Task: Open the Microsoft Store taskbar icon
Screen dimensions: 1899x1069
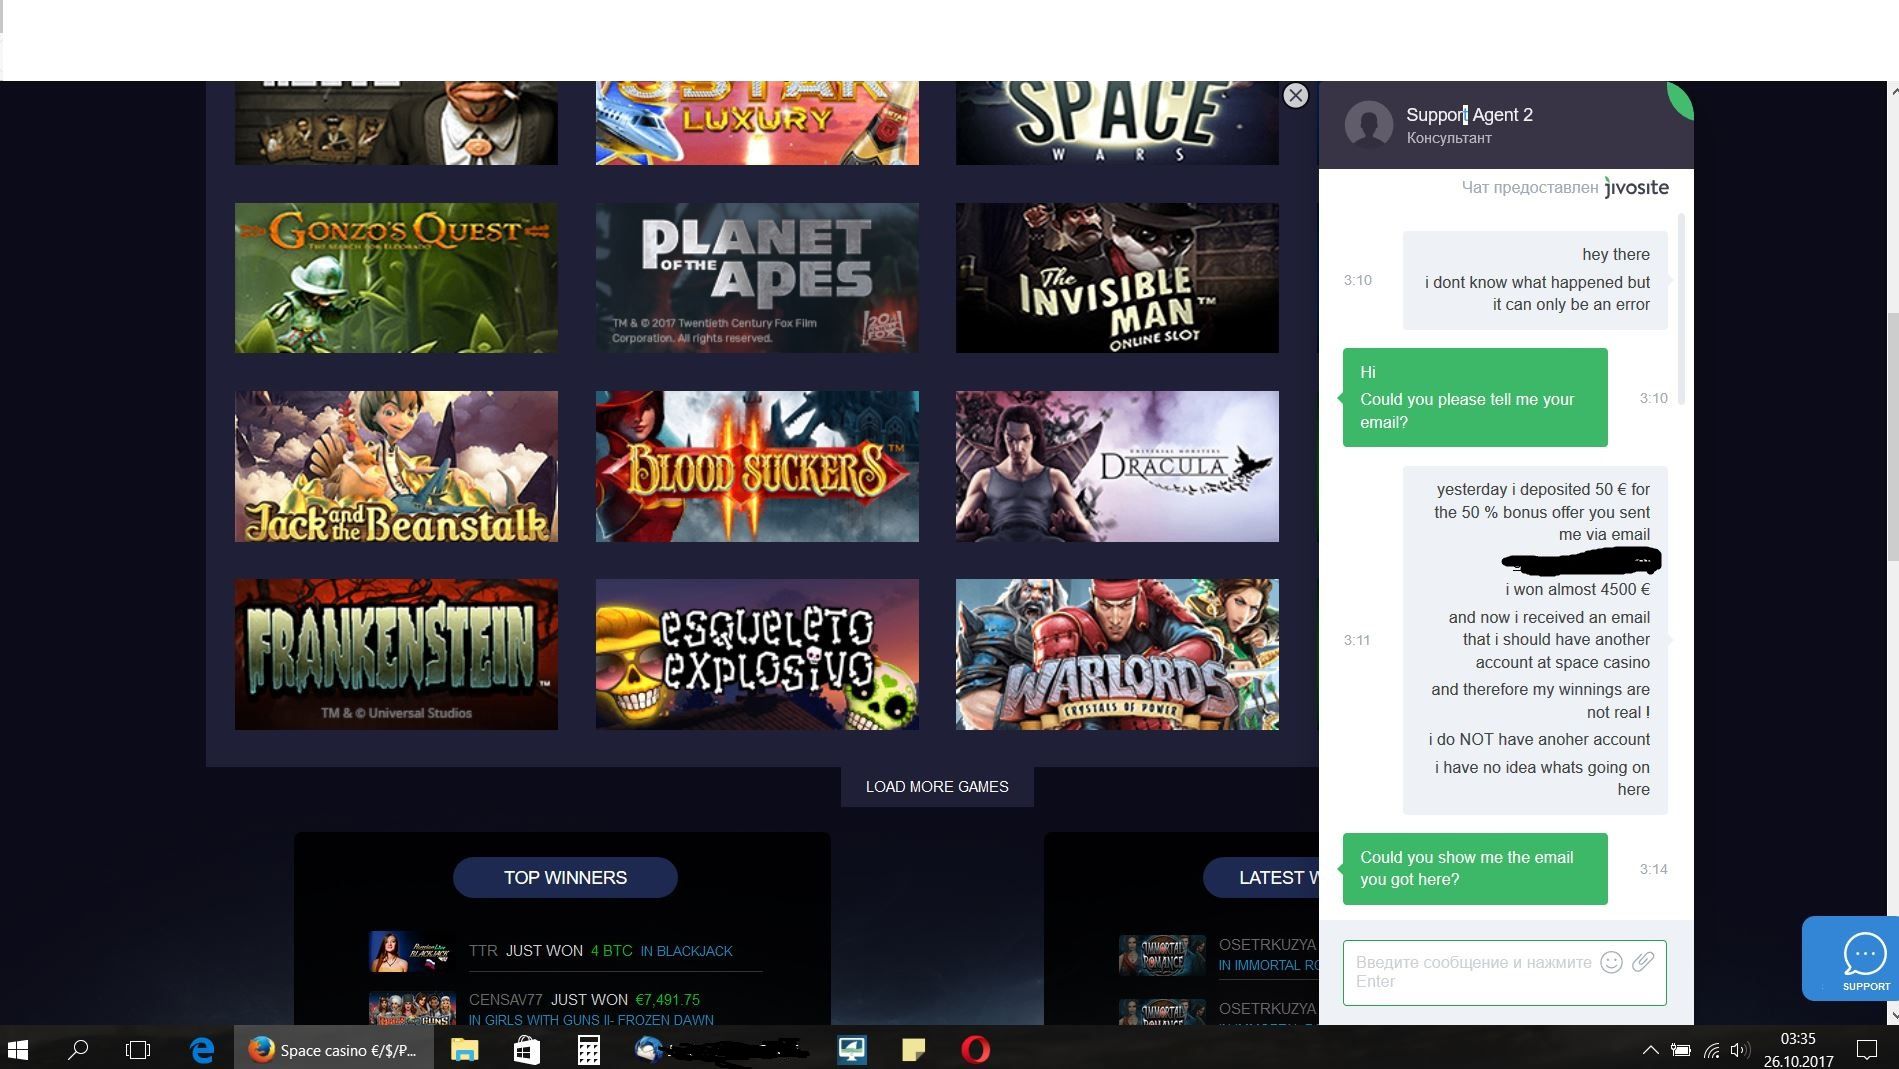Action: pos(526,1049)
